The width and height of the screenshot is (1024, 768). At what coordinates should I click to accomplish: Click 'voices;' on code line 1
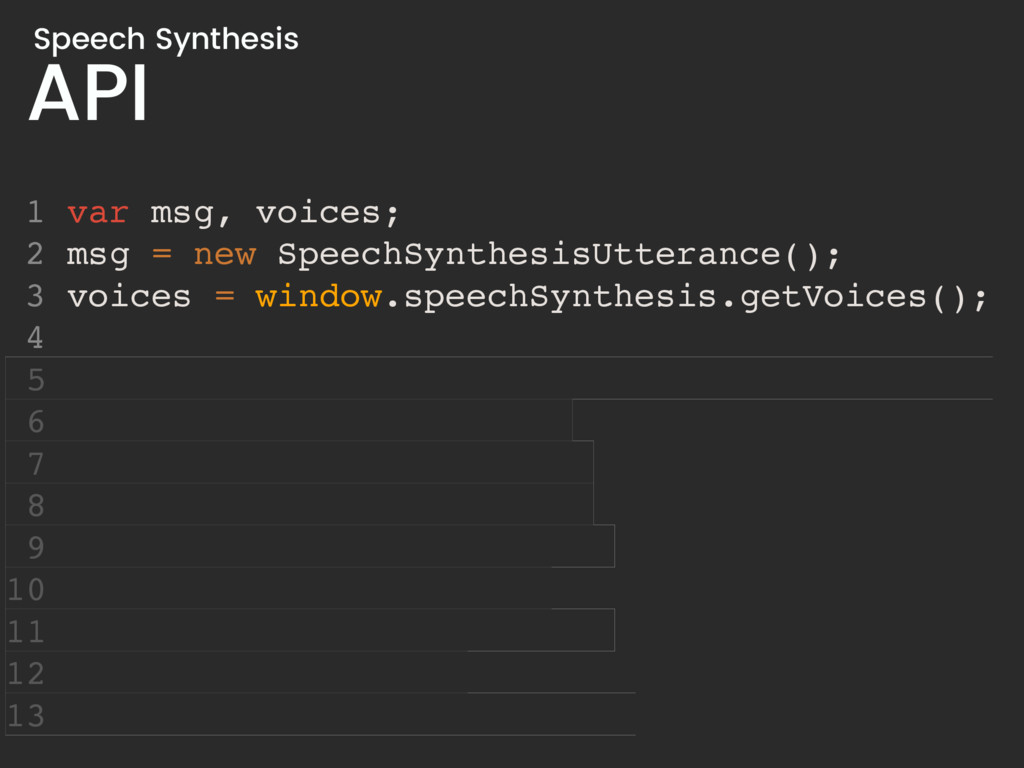[x=327, y=213]
